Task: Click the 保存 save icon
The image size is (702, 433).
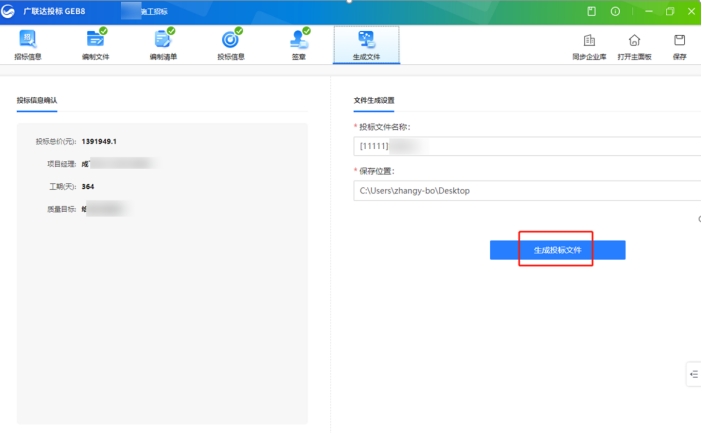Action: 680,46
